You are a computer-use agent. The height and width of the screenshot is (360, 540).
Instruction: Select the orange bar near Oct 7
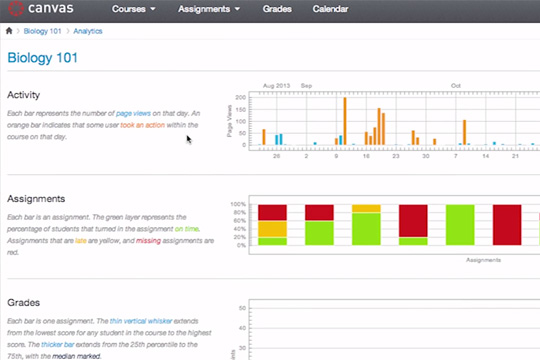464,132
